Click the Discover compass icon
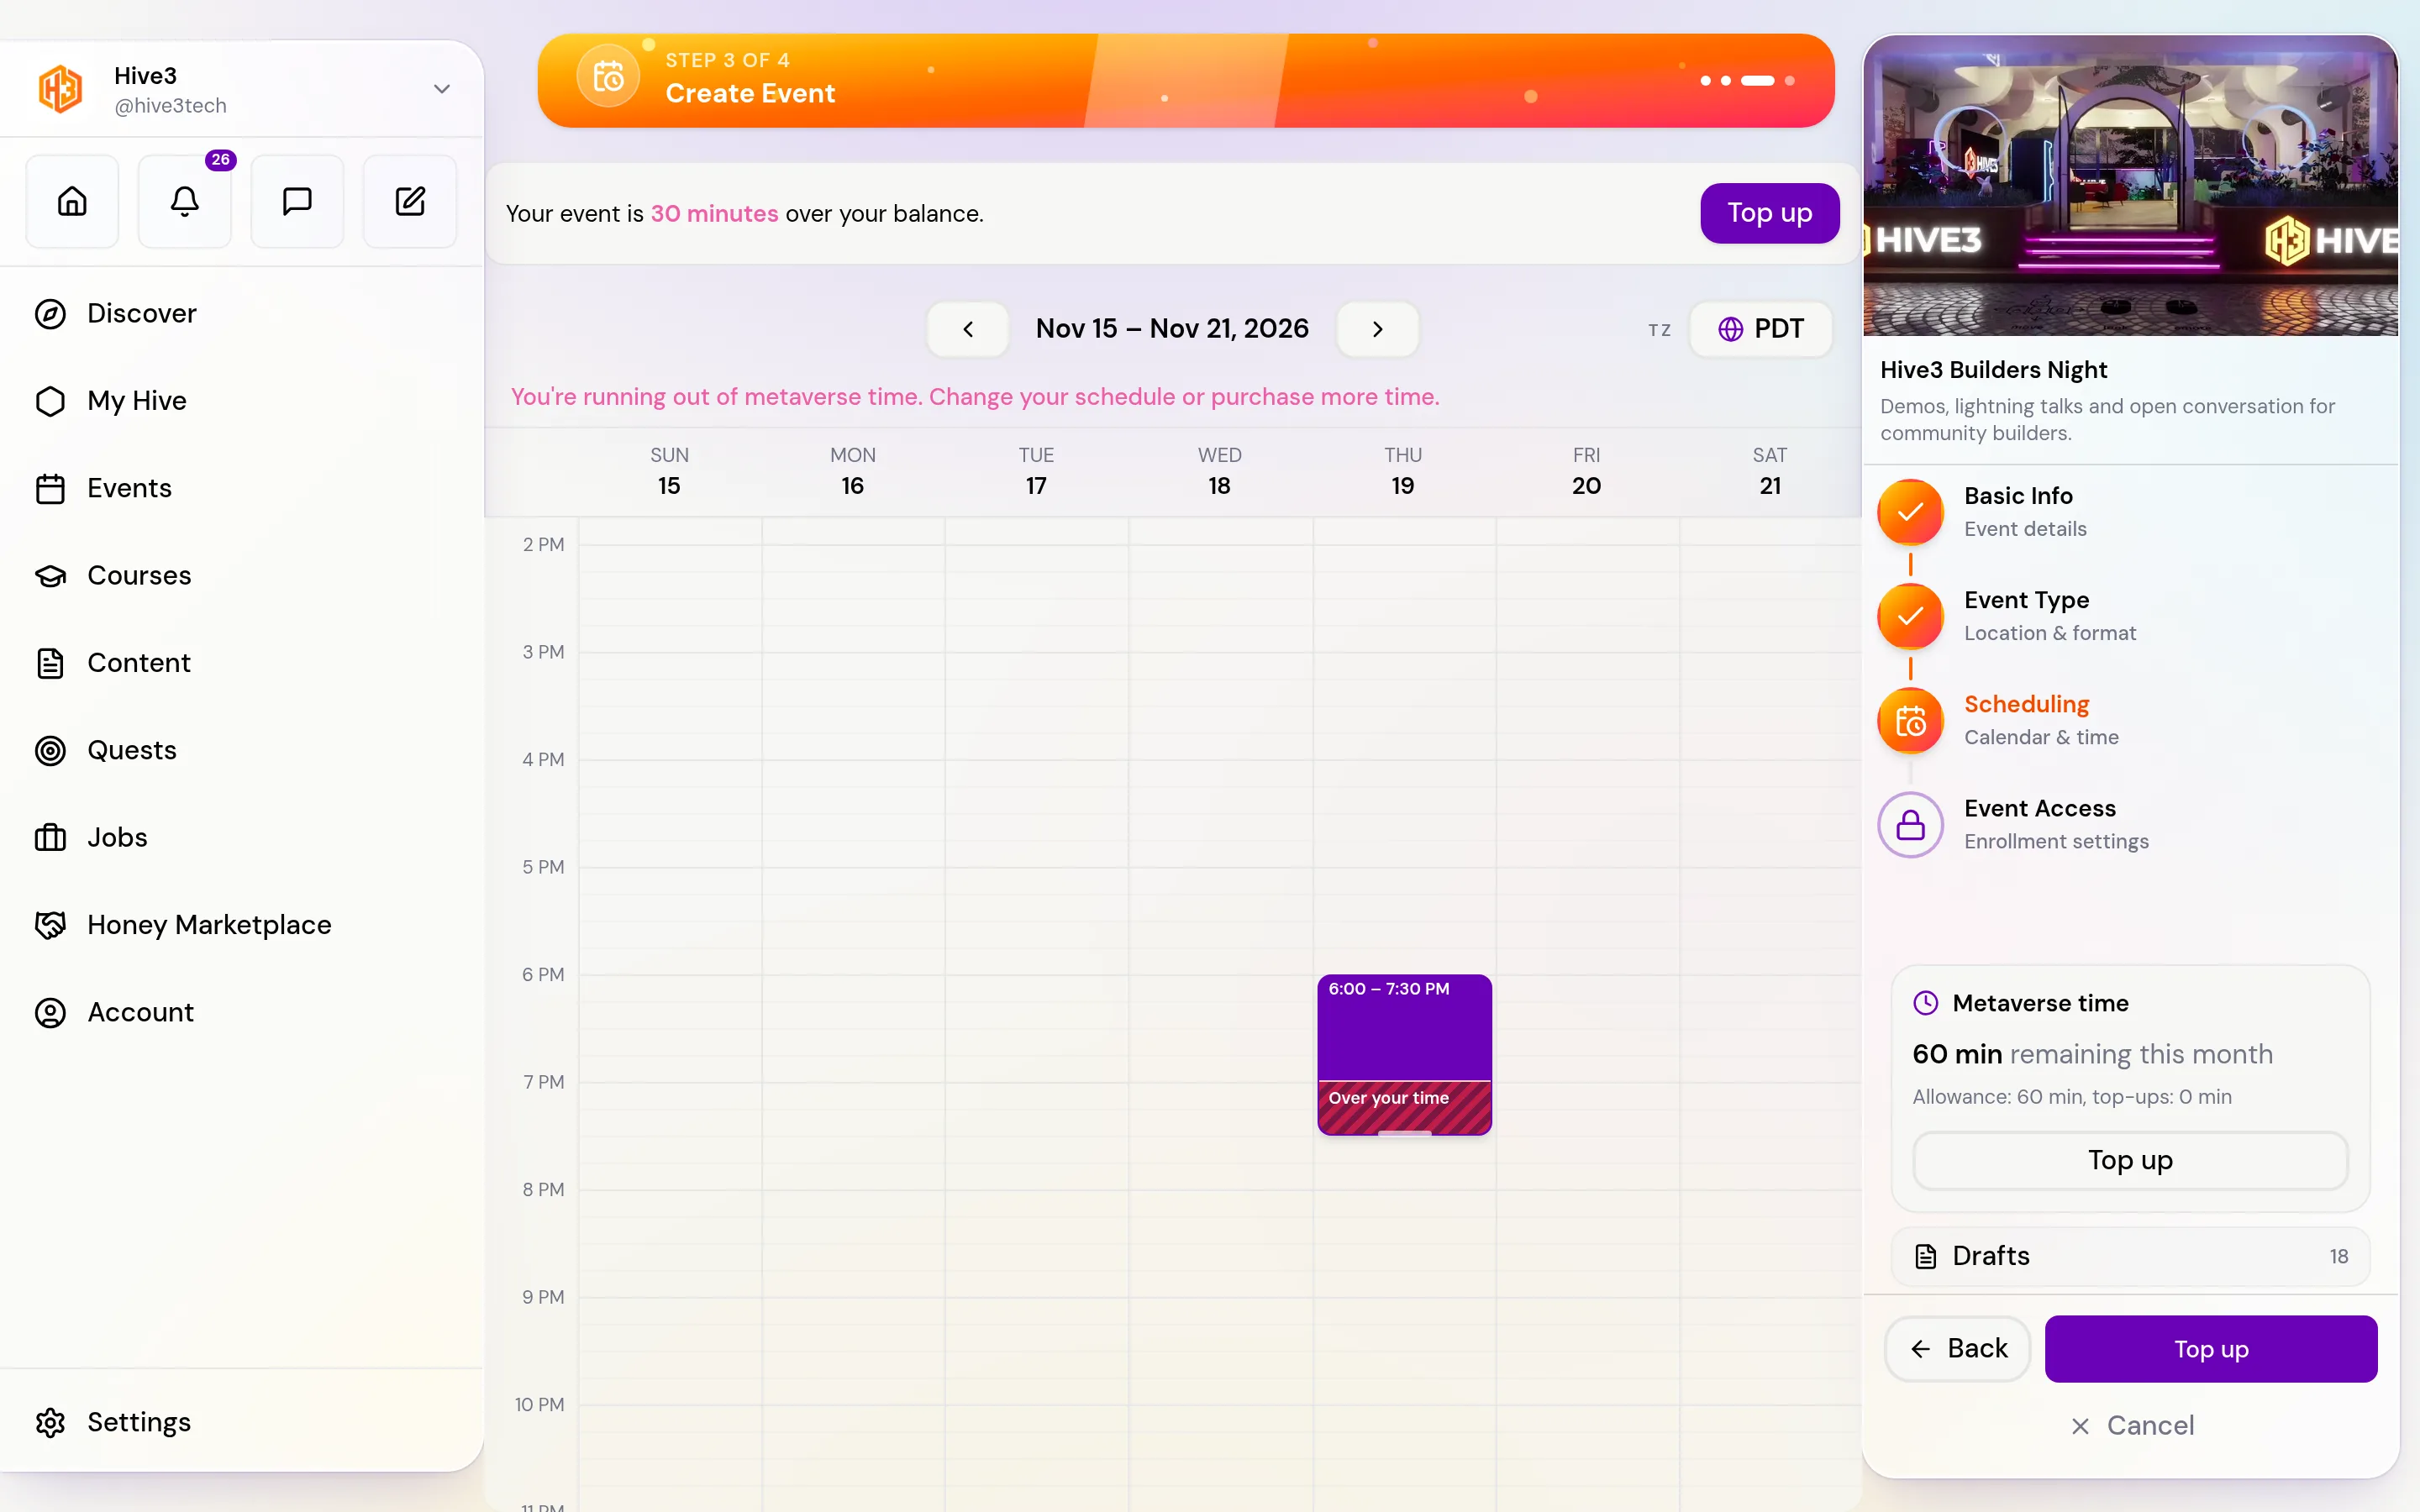 click(x=50, y=314)
